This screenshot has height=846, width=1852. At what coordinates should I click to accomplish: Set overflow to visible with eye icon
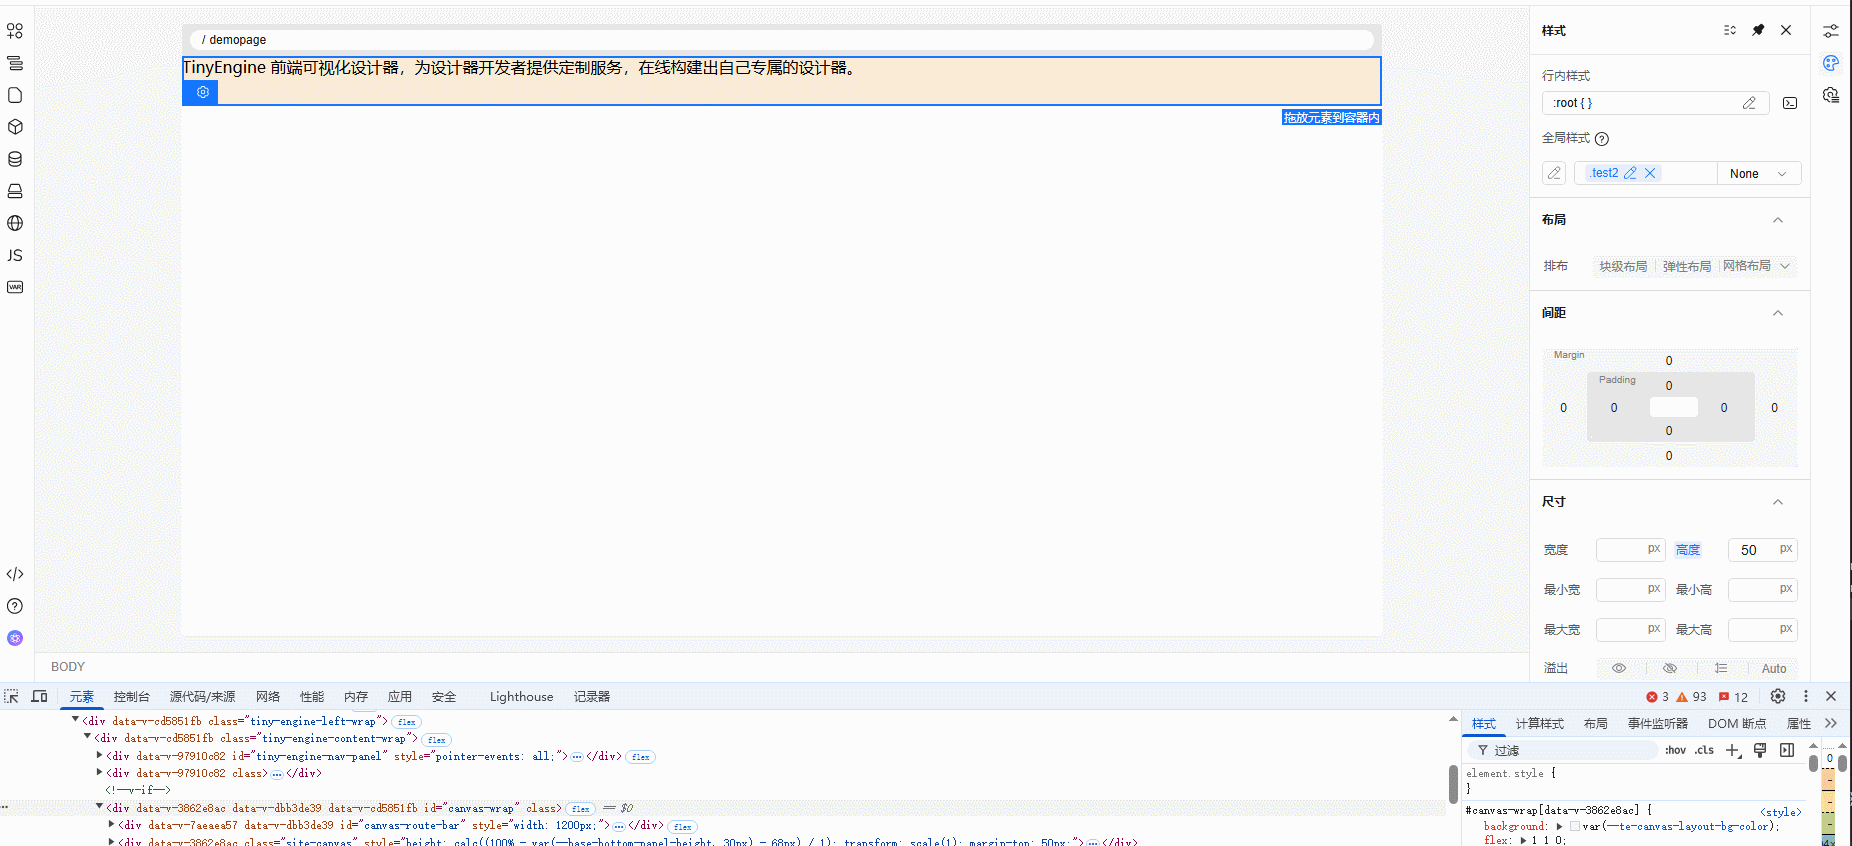click(1619, 668)
